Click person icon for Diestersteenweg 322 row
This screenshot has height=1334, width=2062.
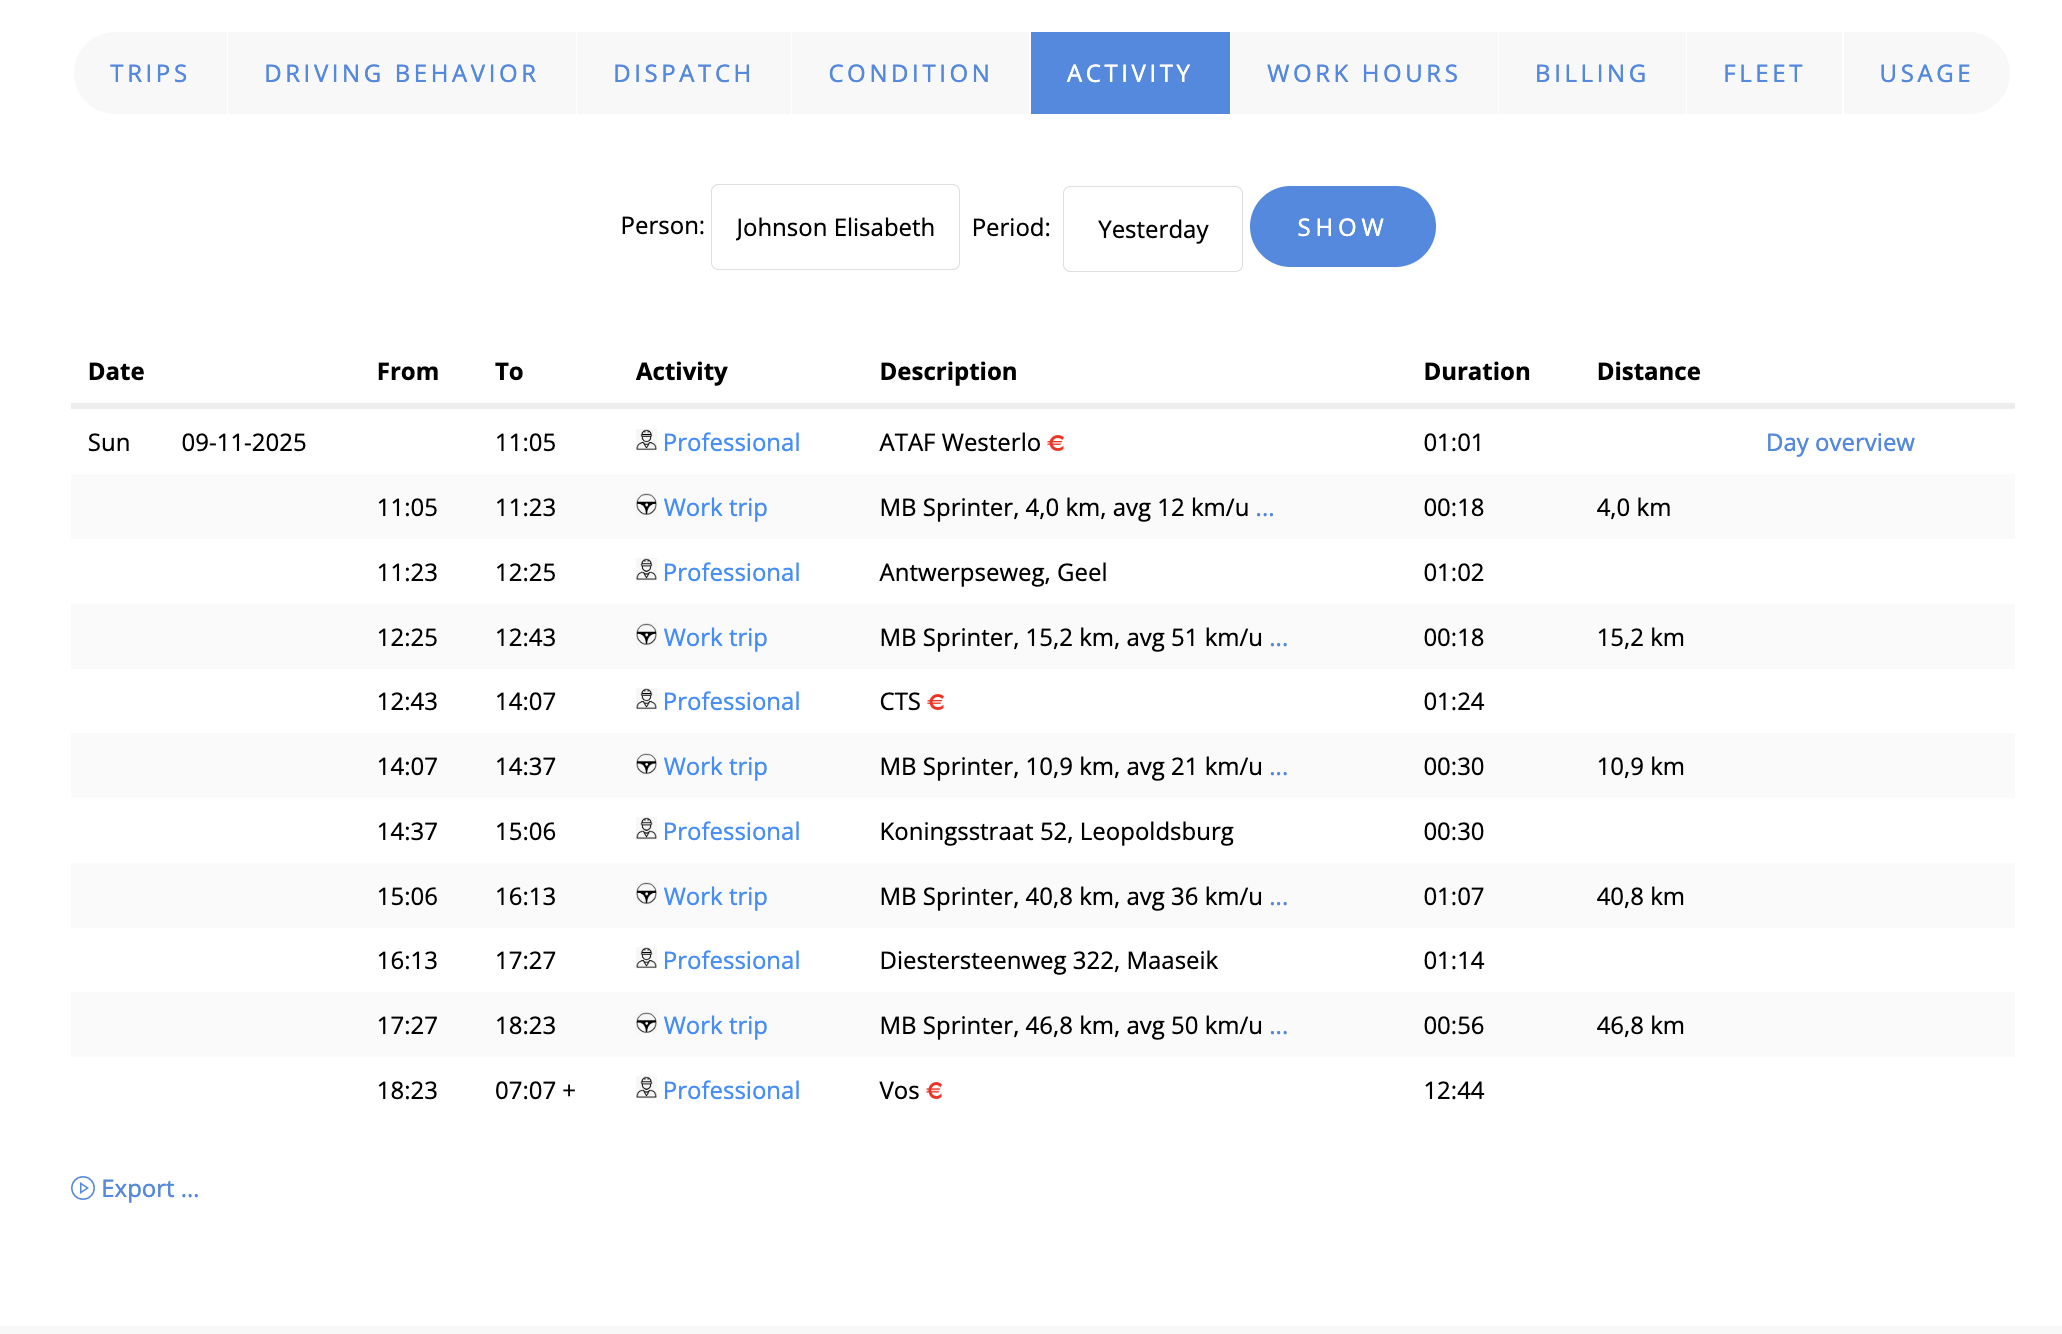pos(646,960)
